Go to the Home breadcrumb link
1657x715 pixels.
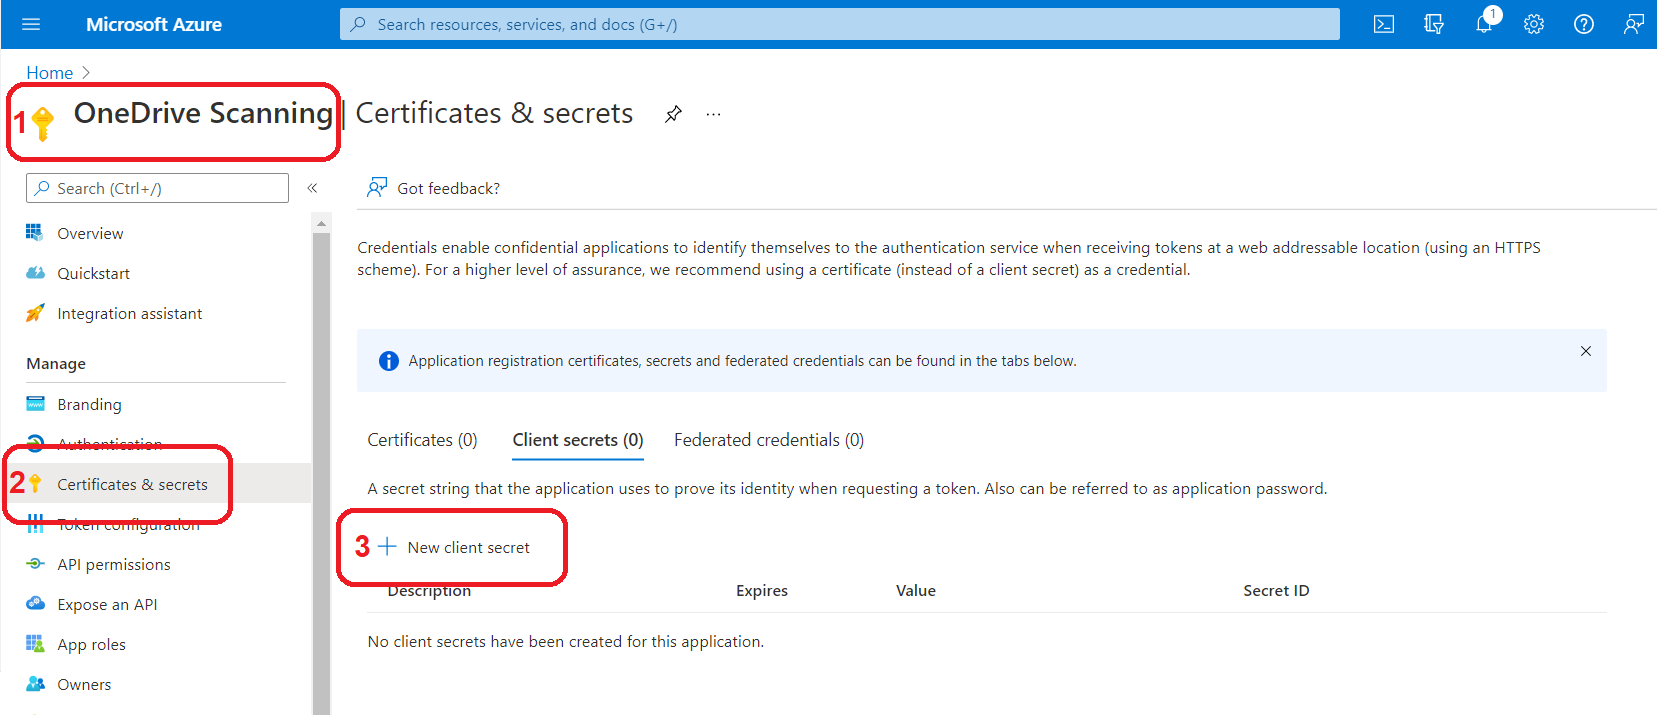tap(49, 73)
